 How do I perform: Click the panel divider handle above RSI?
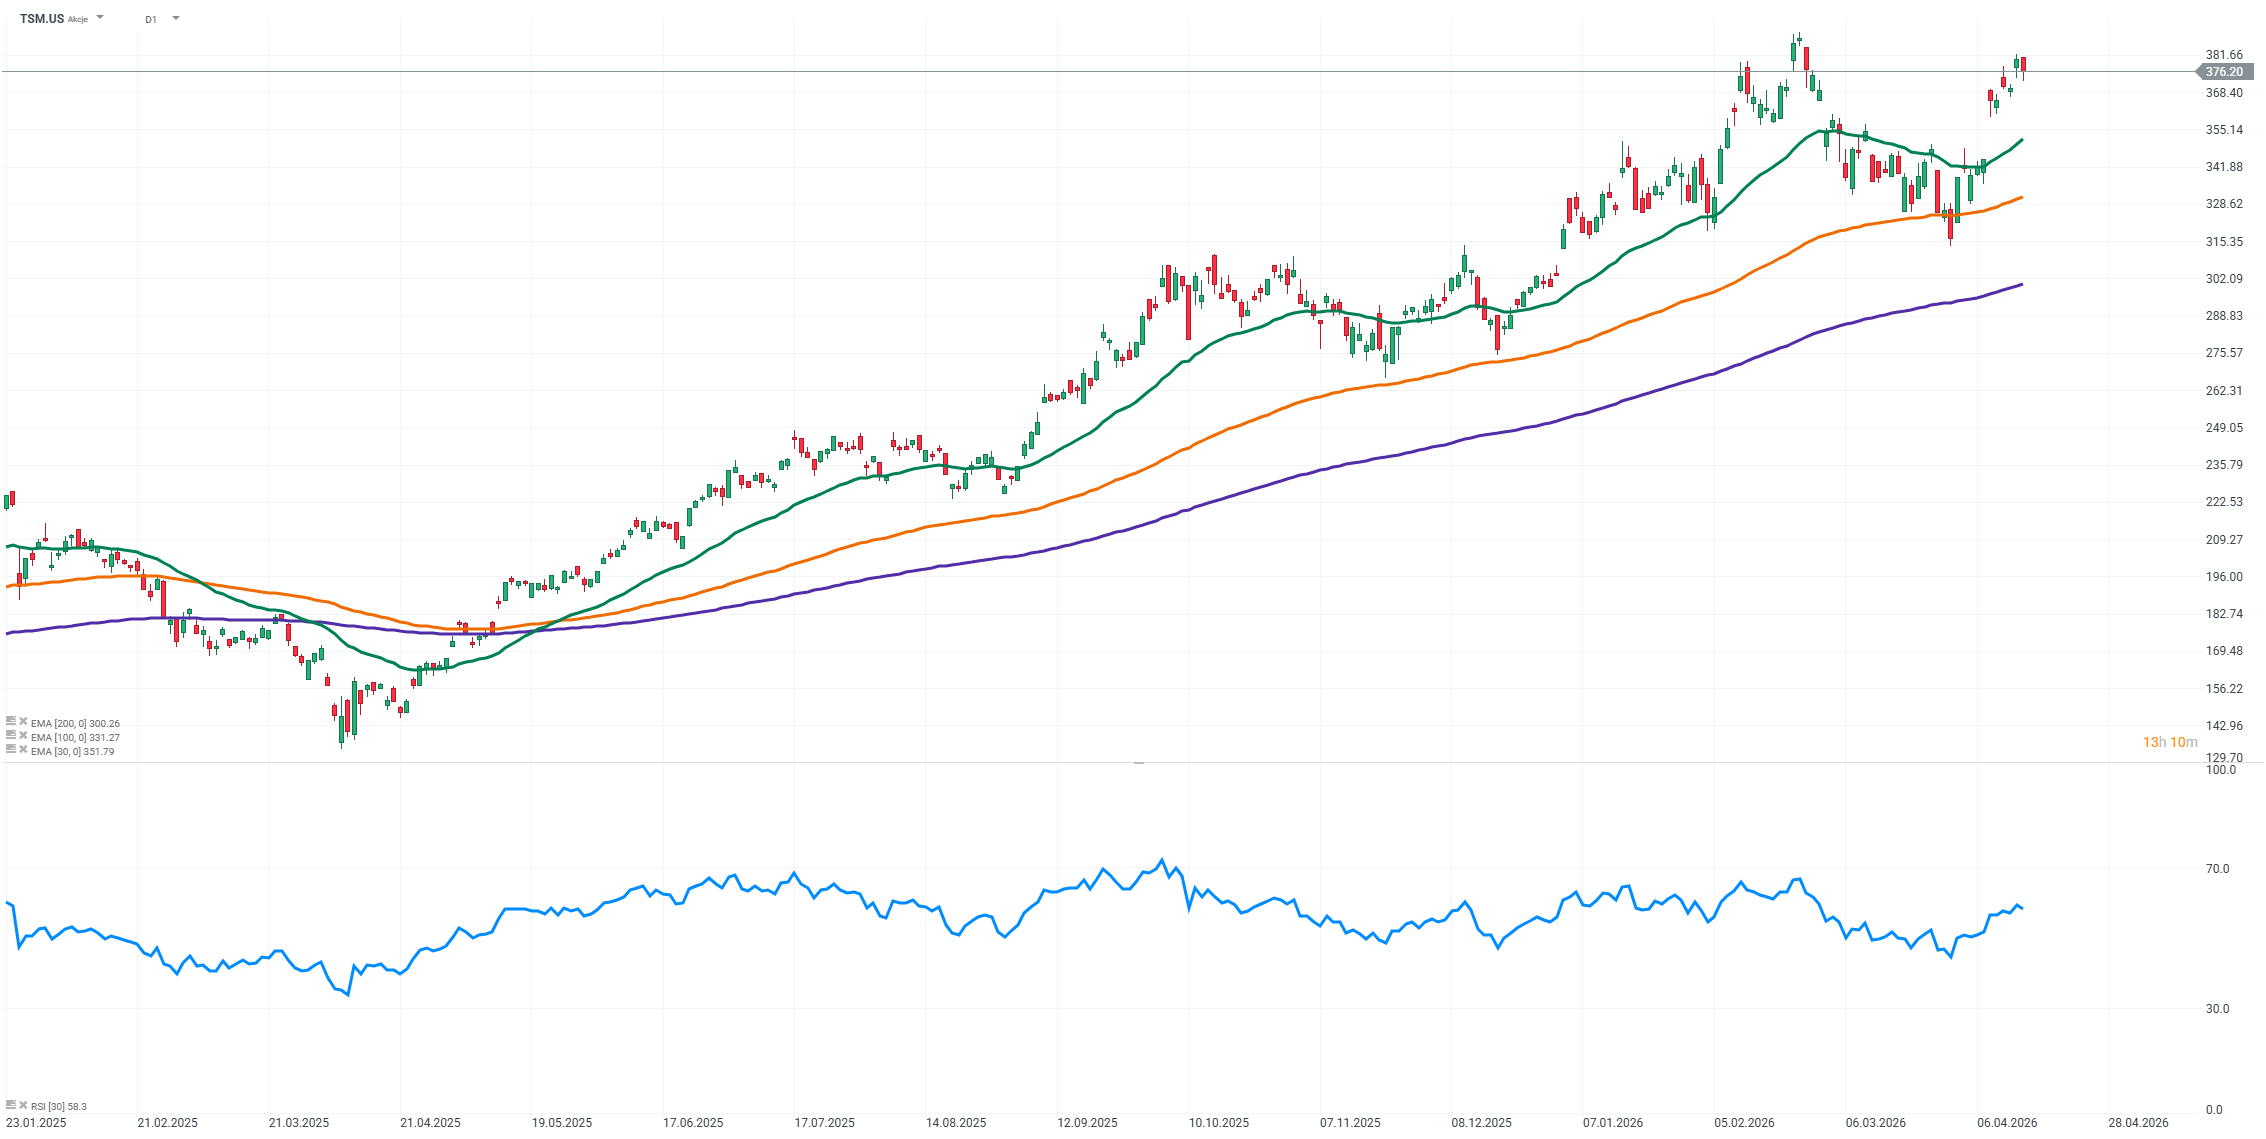coord(1138,763)
